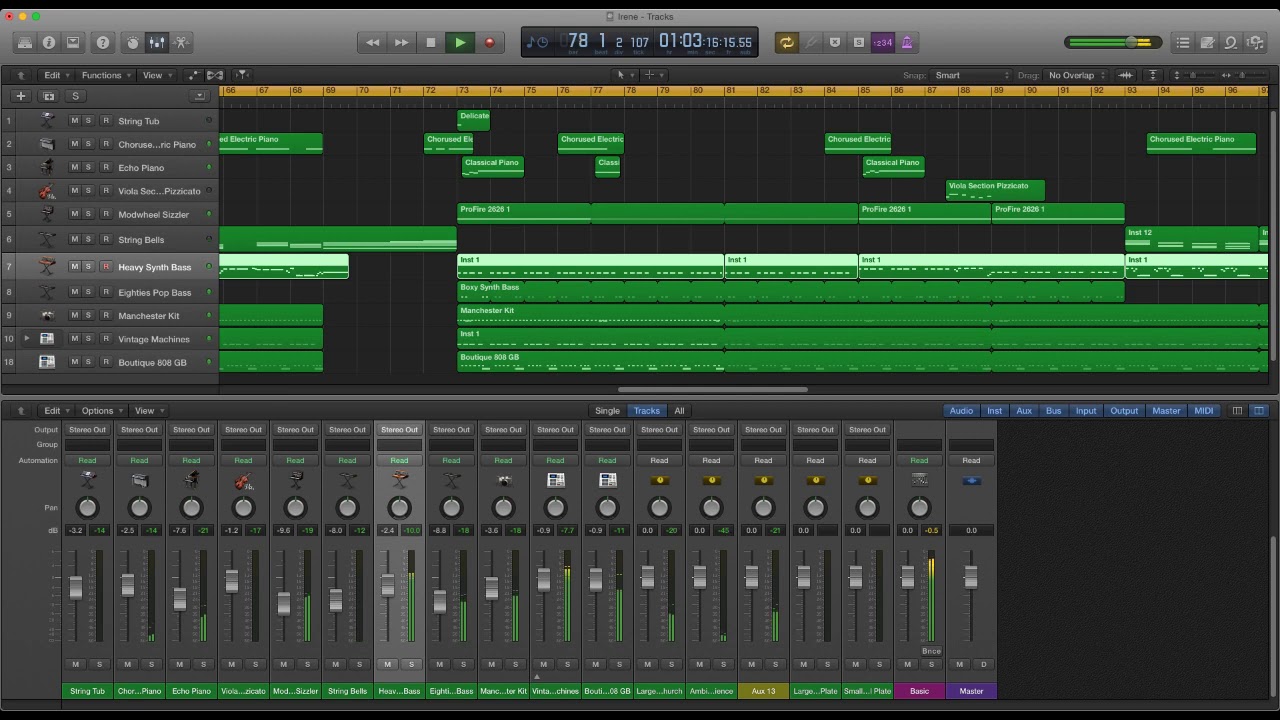Toggle Show Automation icon

(x=193, y=75)
